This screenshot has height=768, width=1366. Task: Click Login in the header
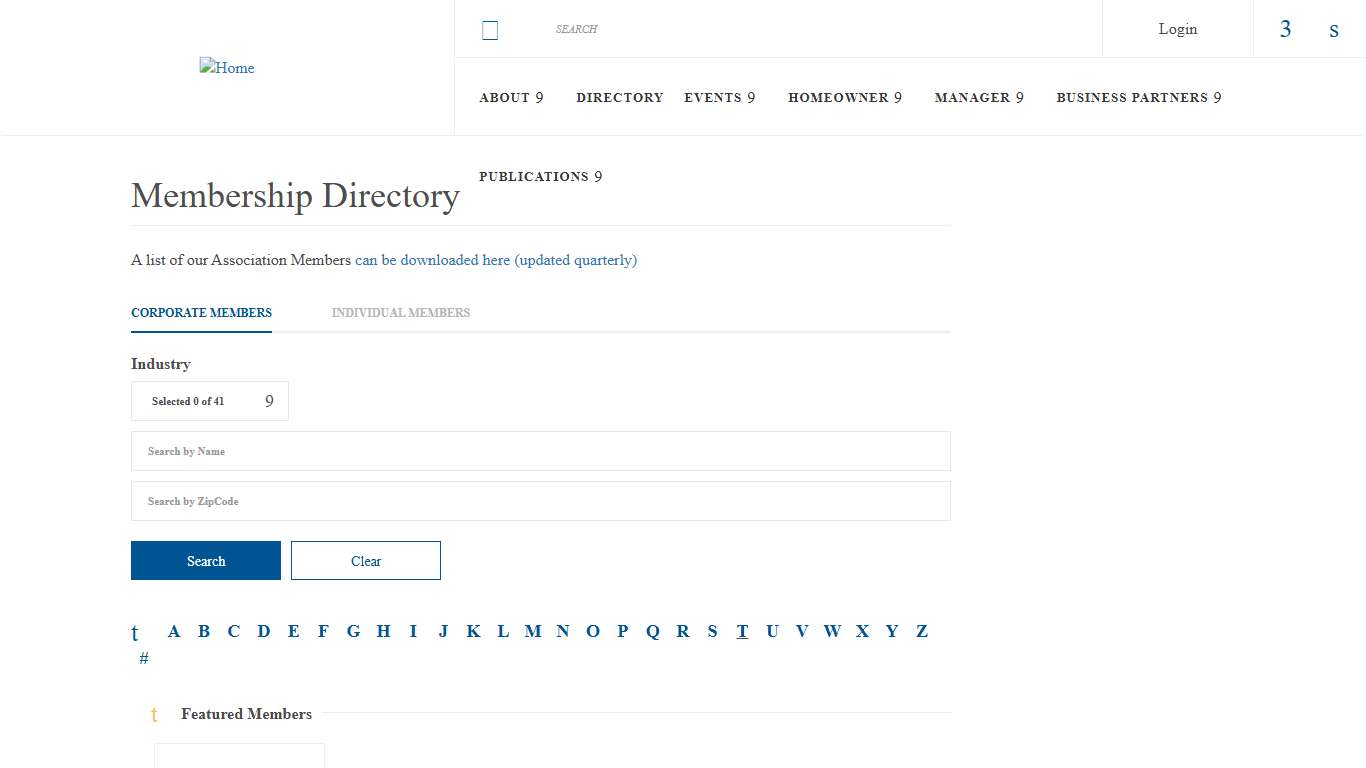1177,29
